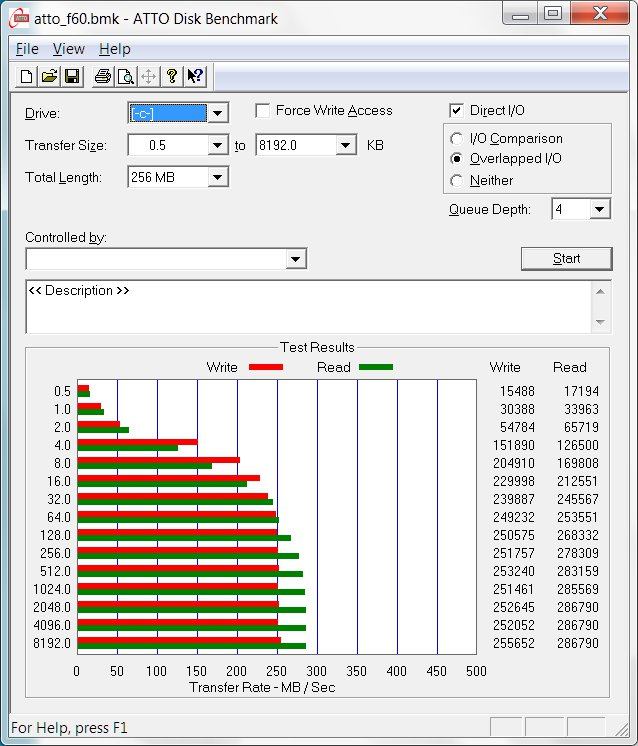Viewport: 638px width, 746px height.
Task: Open the File menu
Action: [x=27, y=49]
